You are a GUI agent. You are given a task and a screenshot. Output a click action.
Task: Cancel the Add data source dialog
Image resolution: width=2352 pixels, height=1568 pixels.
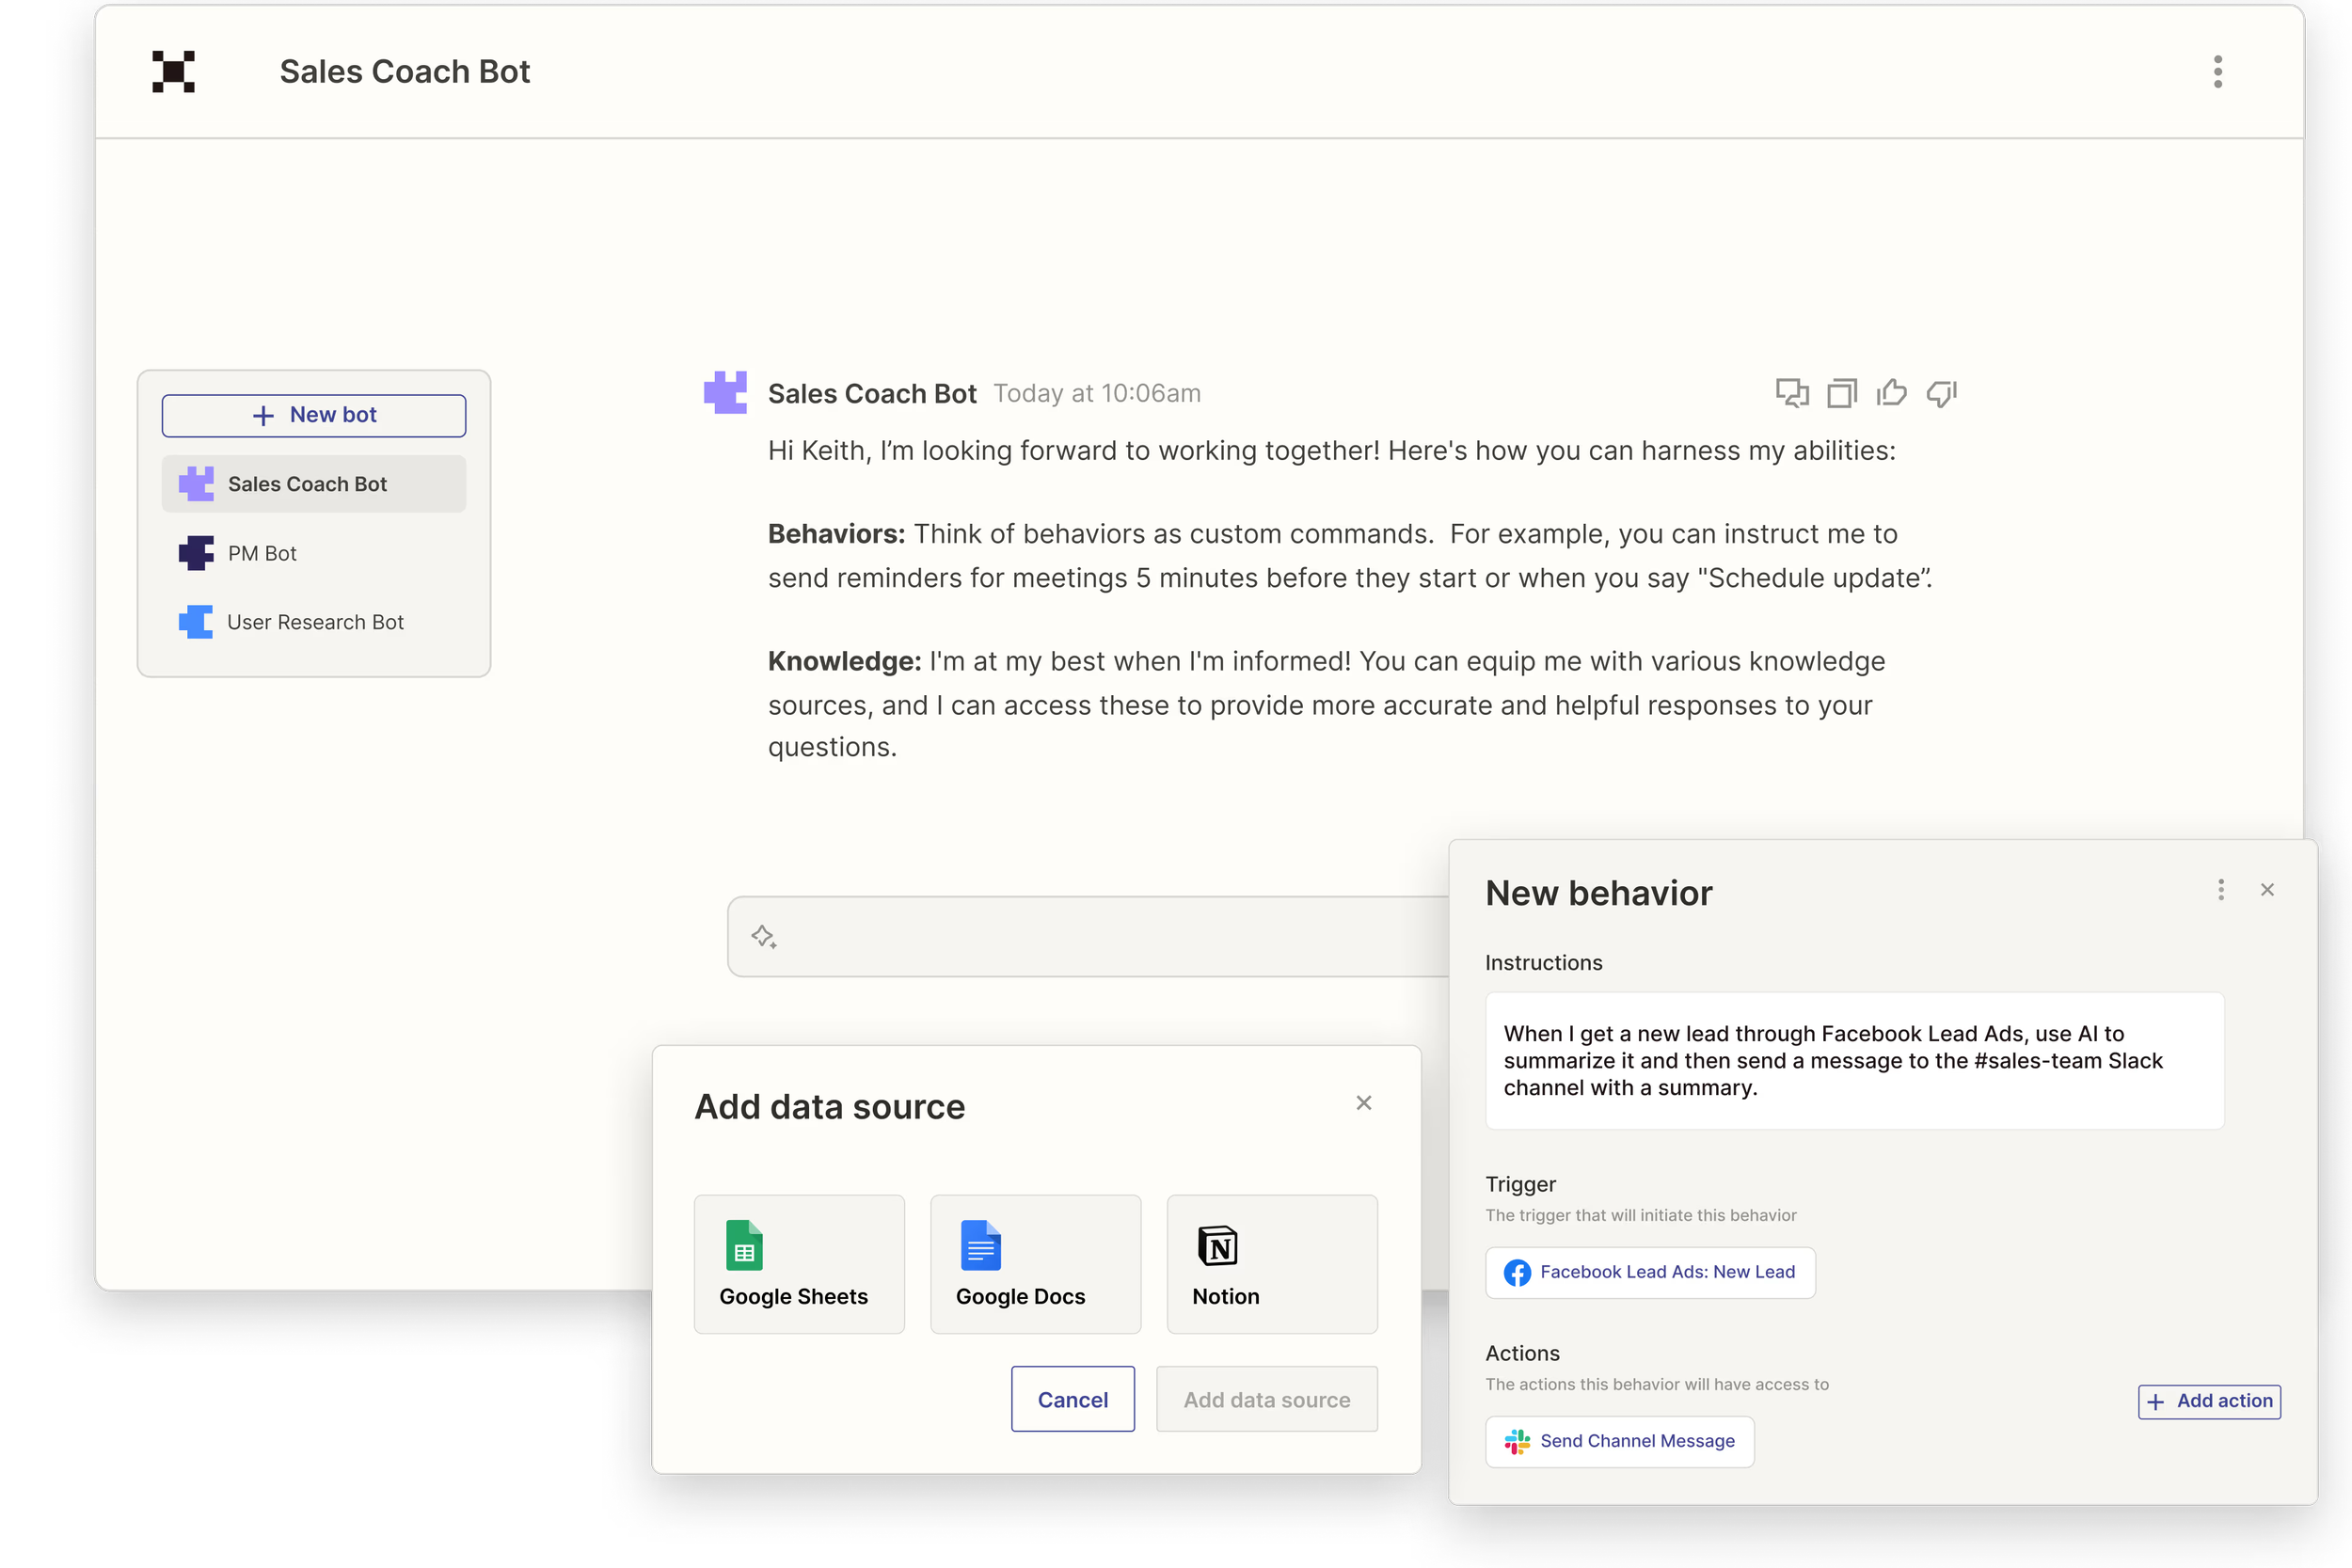pos(1072,1399)
